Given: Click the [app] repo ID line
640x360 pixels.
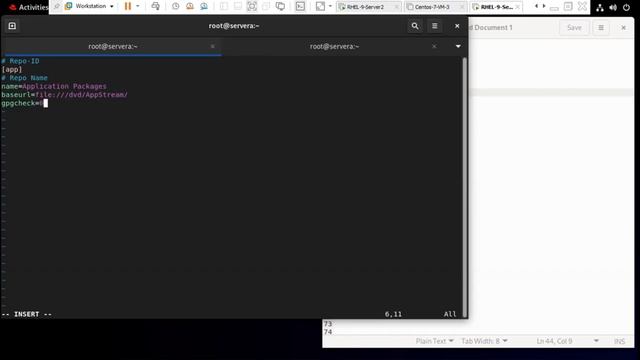Looking at the screenshot, I should [x=12, y=69].
